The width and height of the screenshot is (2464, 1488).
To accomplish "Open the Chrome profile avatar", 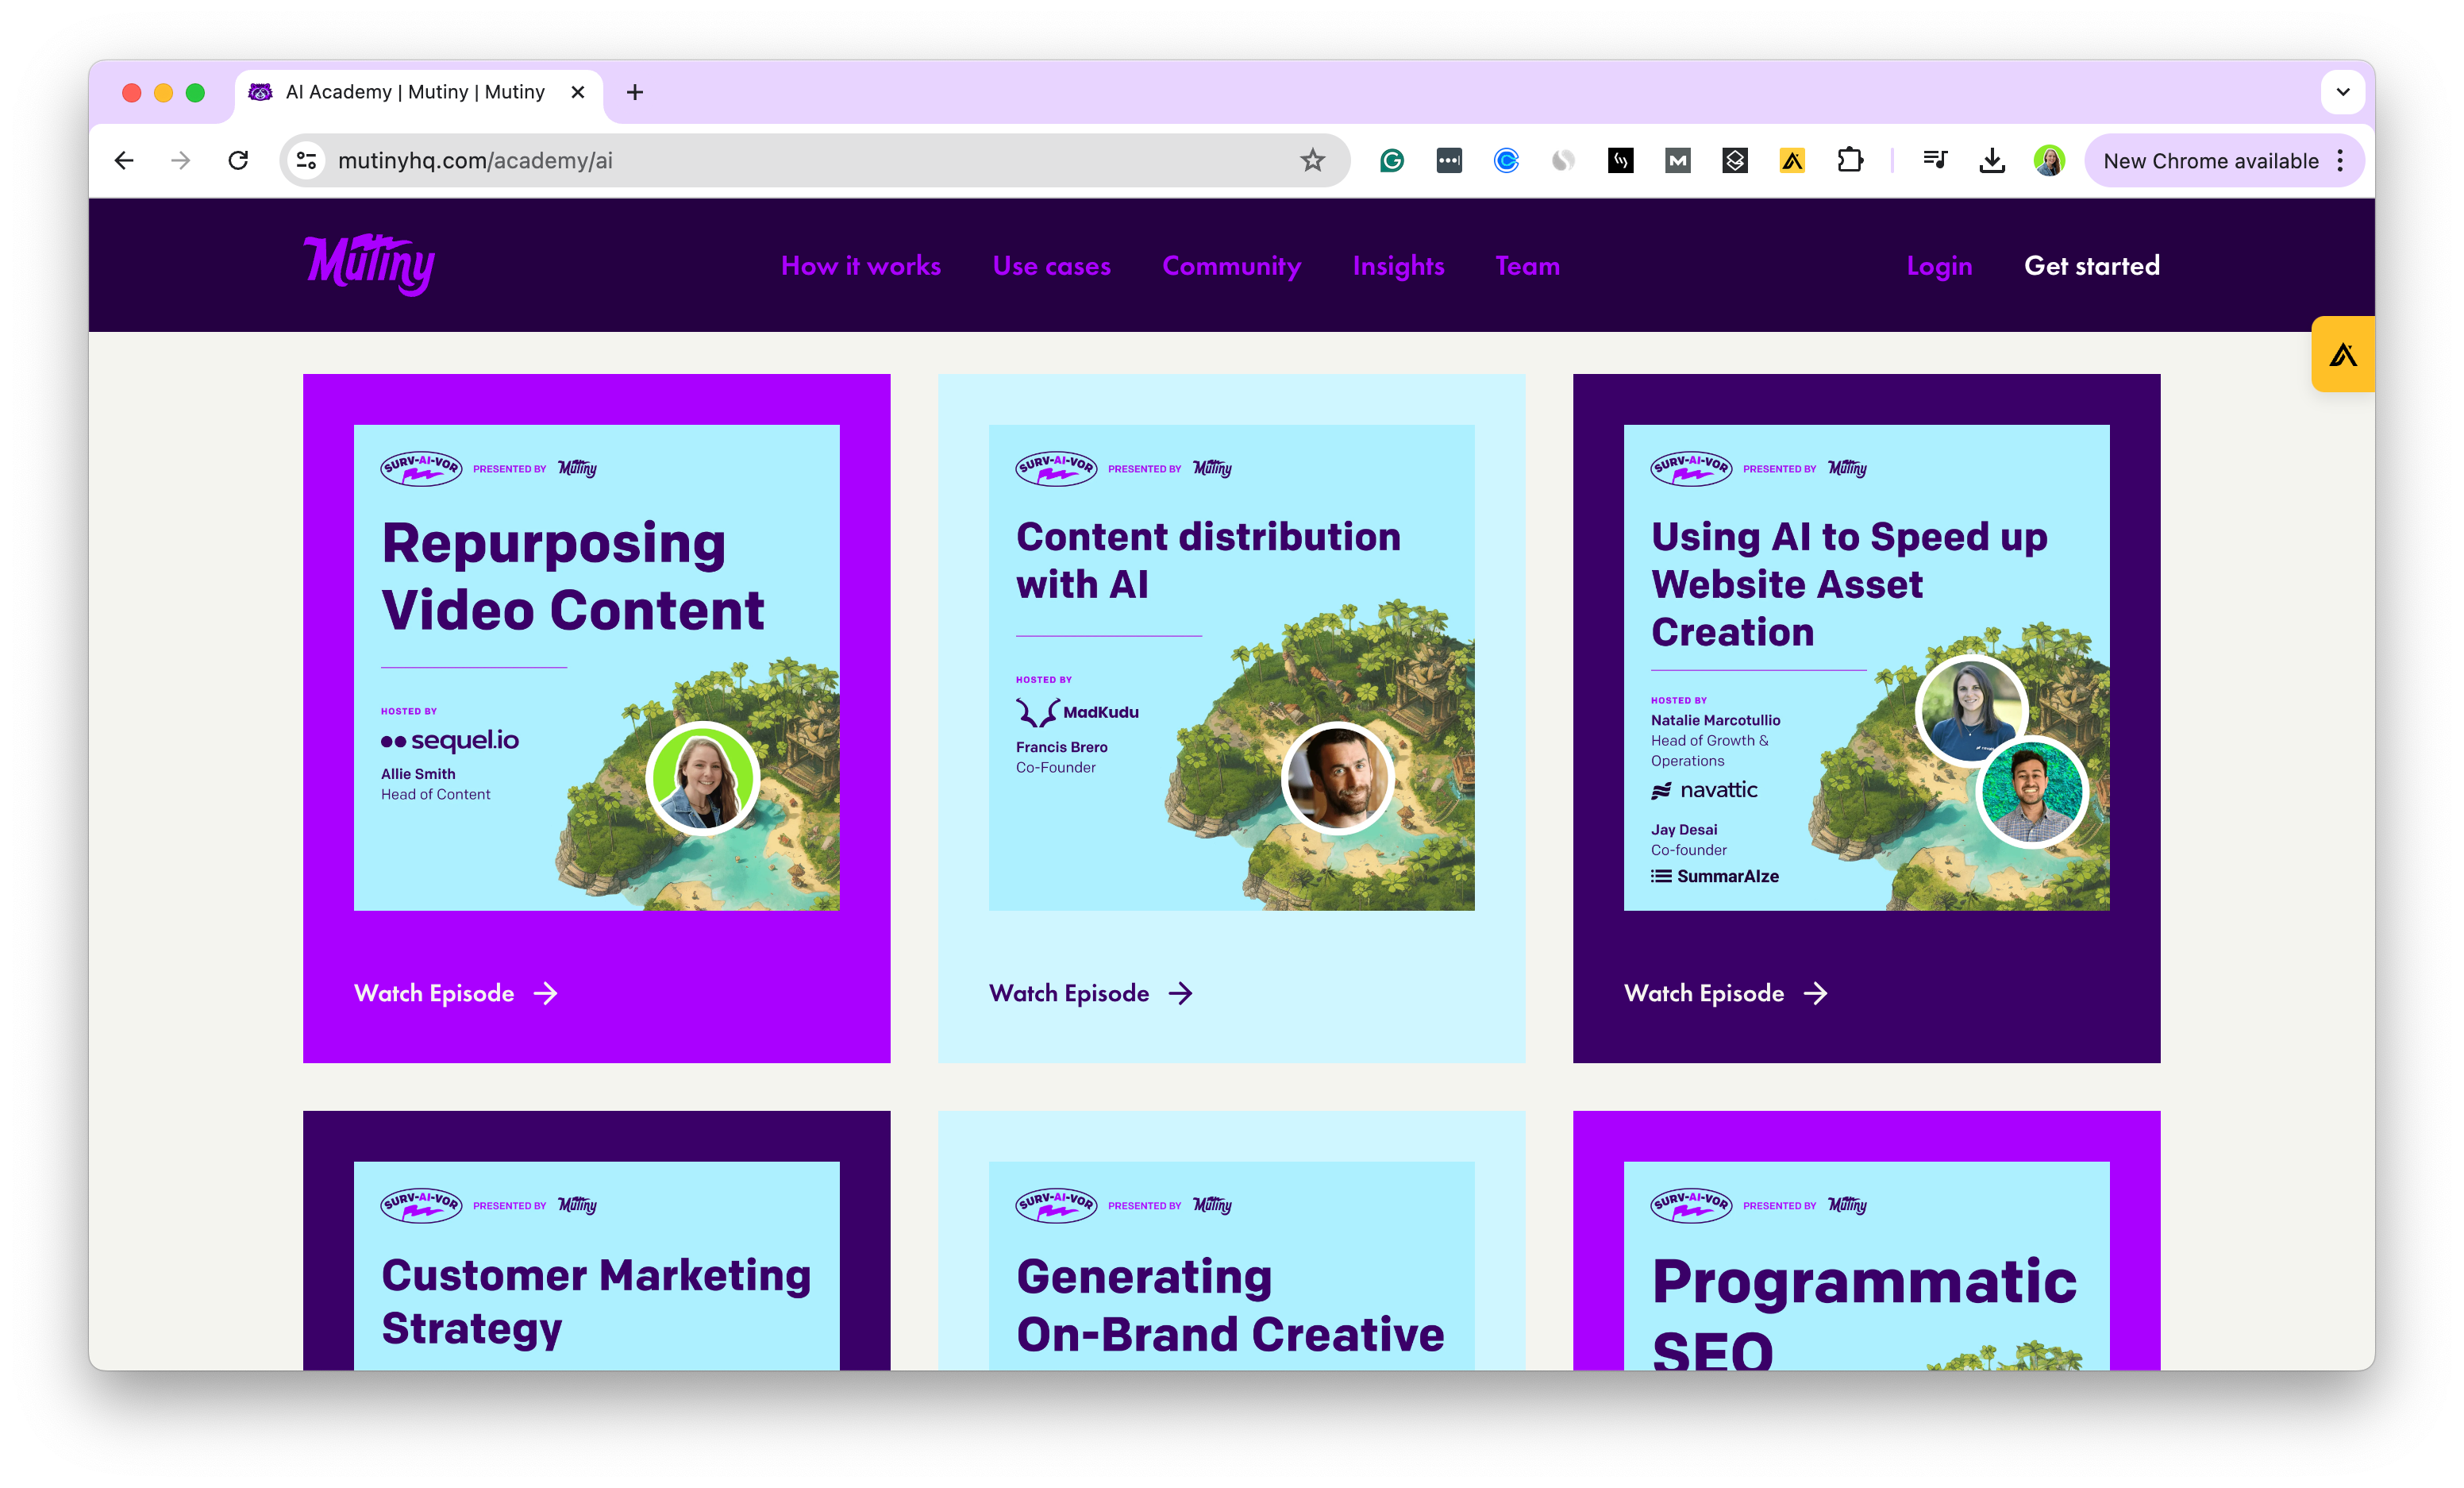I will coord(2049,160).
